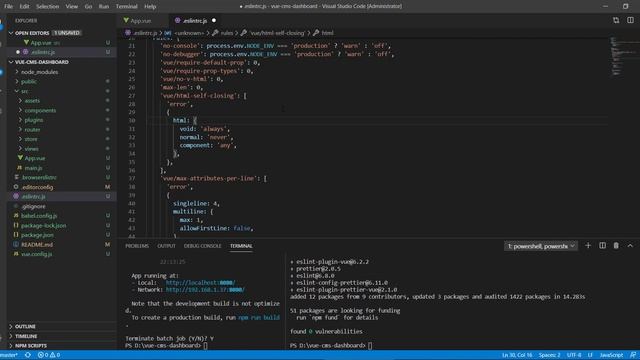Expand the components folder
The height and width of the screenshot is (360, 640).
tap(40, 111)
